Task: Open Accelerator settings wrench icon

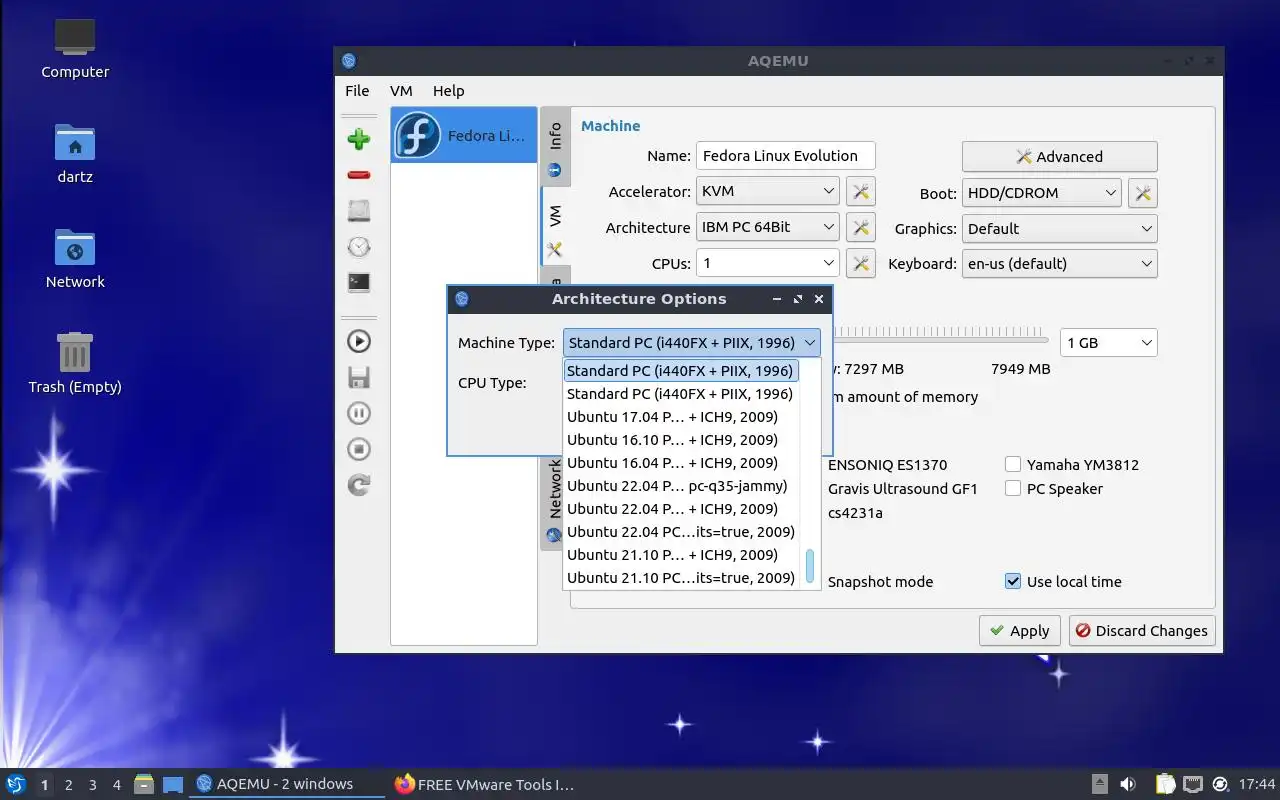Action: tap(861, 192)
